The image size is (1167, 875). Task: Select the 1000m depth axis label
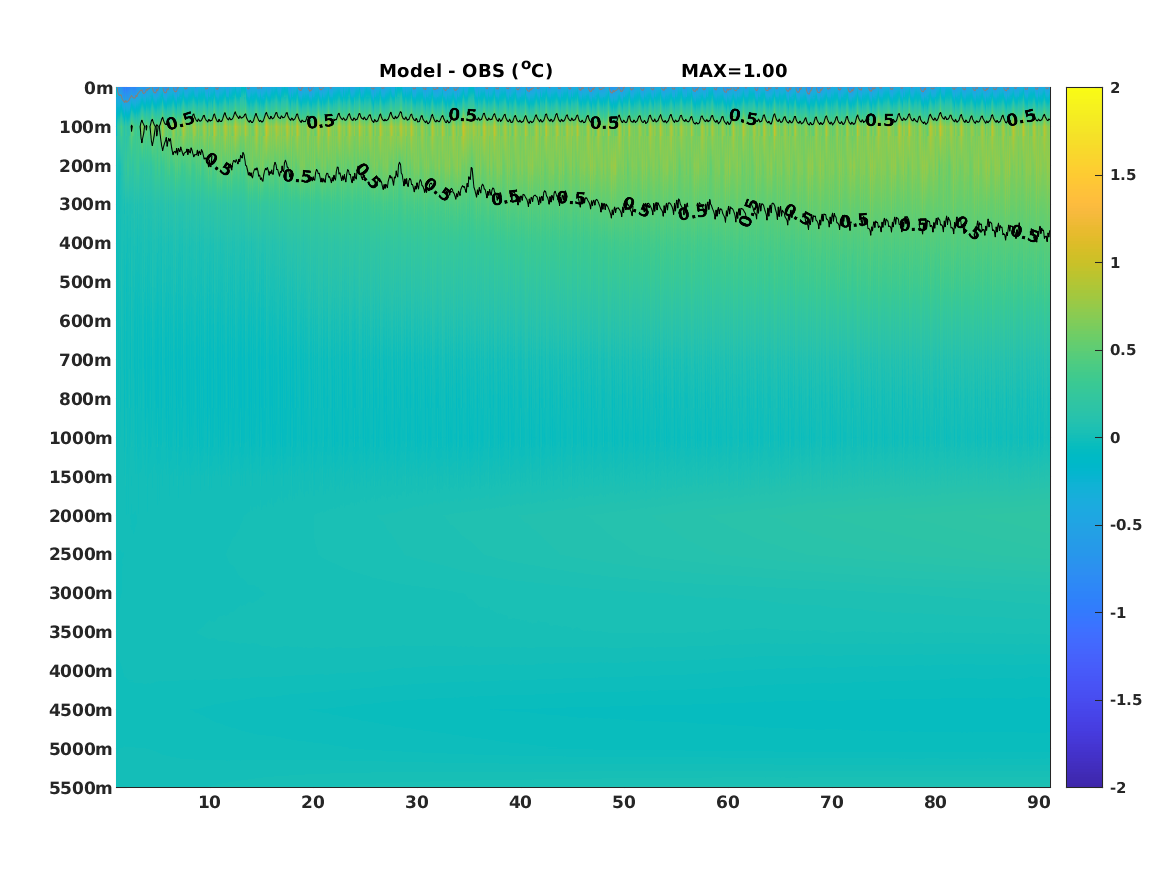(81, 438)
